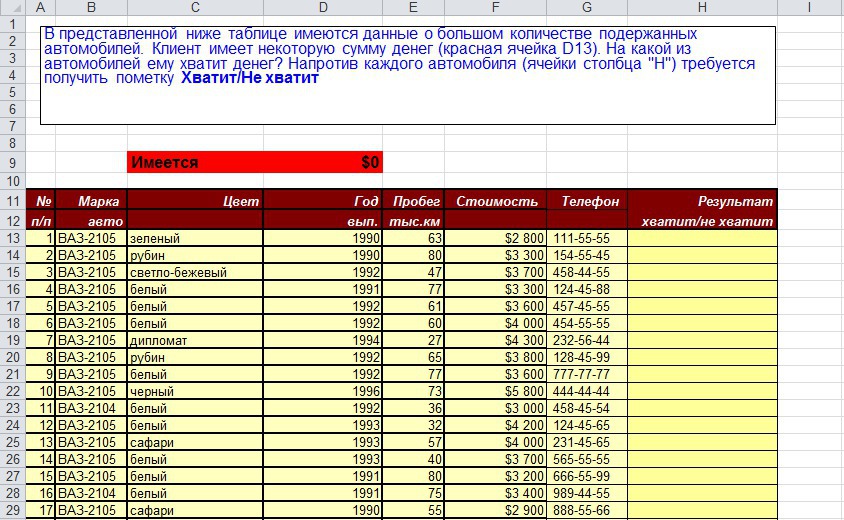Click the phone cell '777-77-77'
Screen dimensions: 844x520
pos(587,374)
